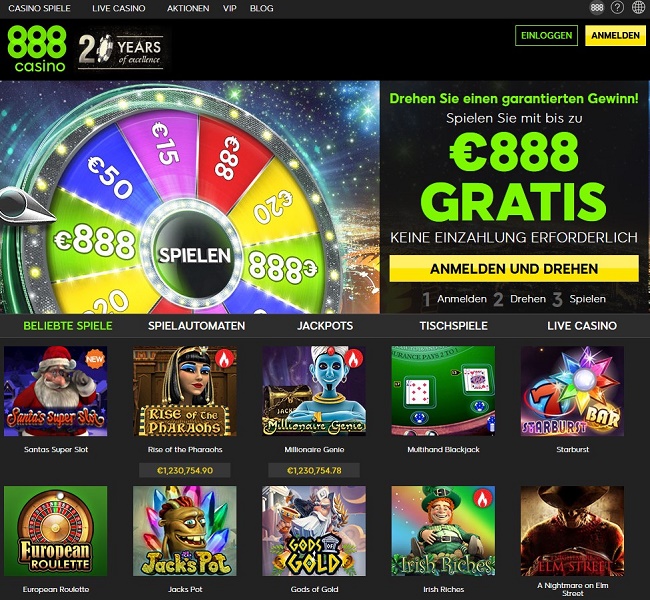
Task: Click the NEW badge on Santas Super Slot
Action: tap(95, 359)
